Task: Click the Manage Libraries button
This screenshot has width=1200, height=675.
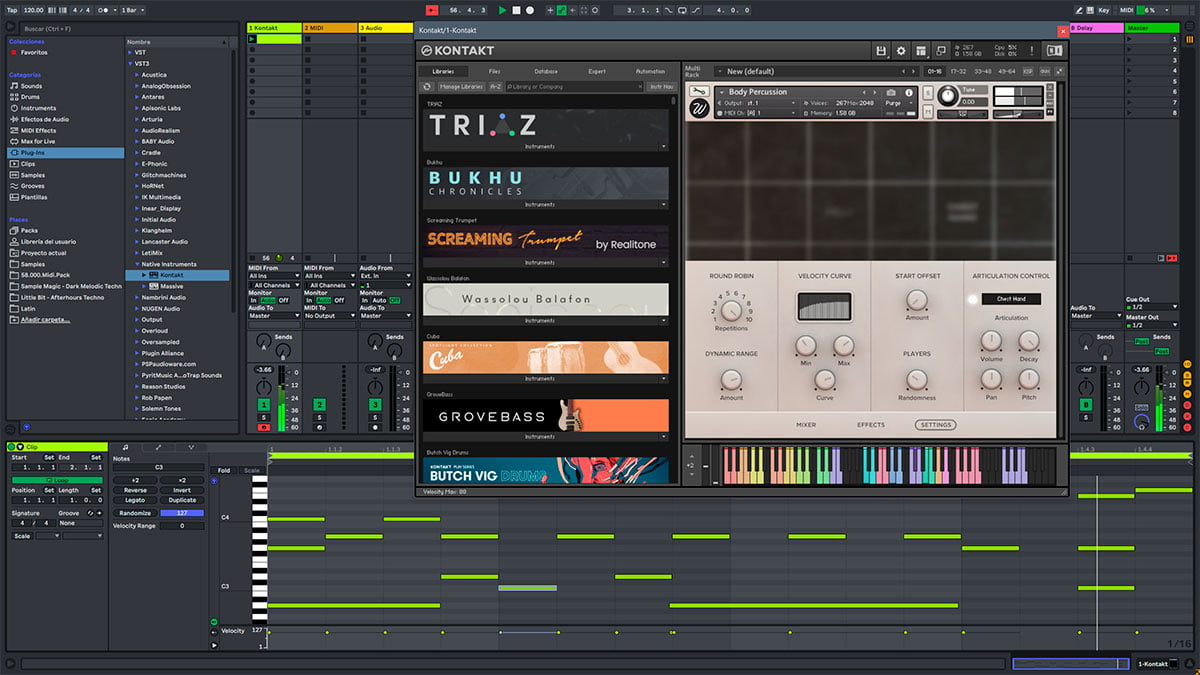Action: [x=462, y=87]
